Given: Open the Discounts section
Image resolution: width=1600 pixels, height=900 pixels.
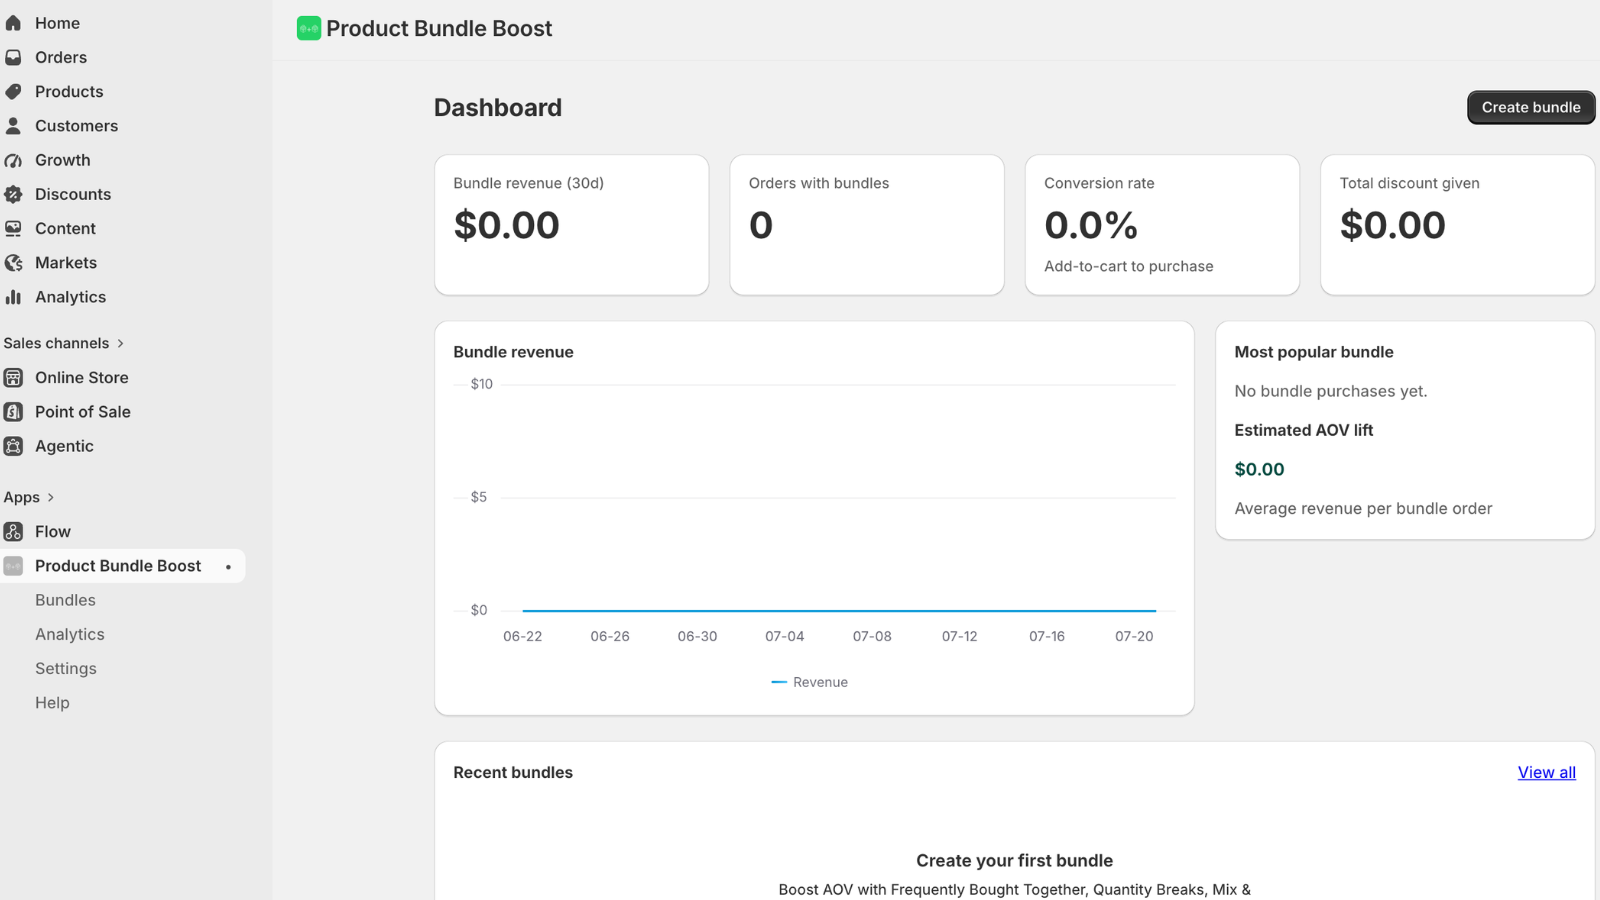Looking at the screenshot, I should pyautogui.click(x=73, y=194).
